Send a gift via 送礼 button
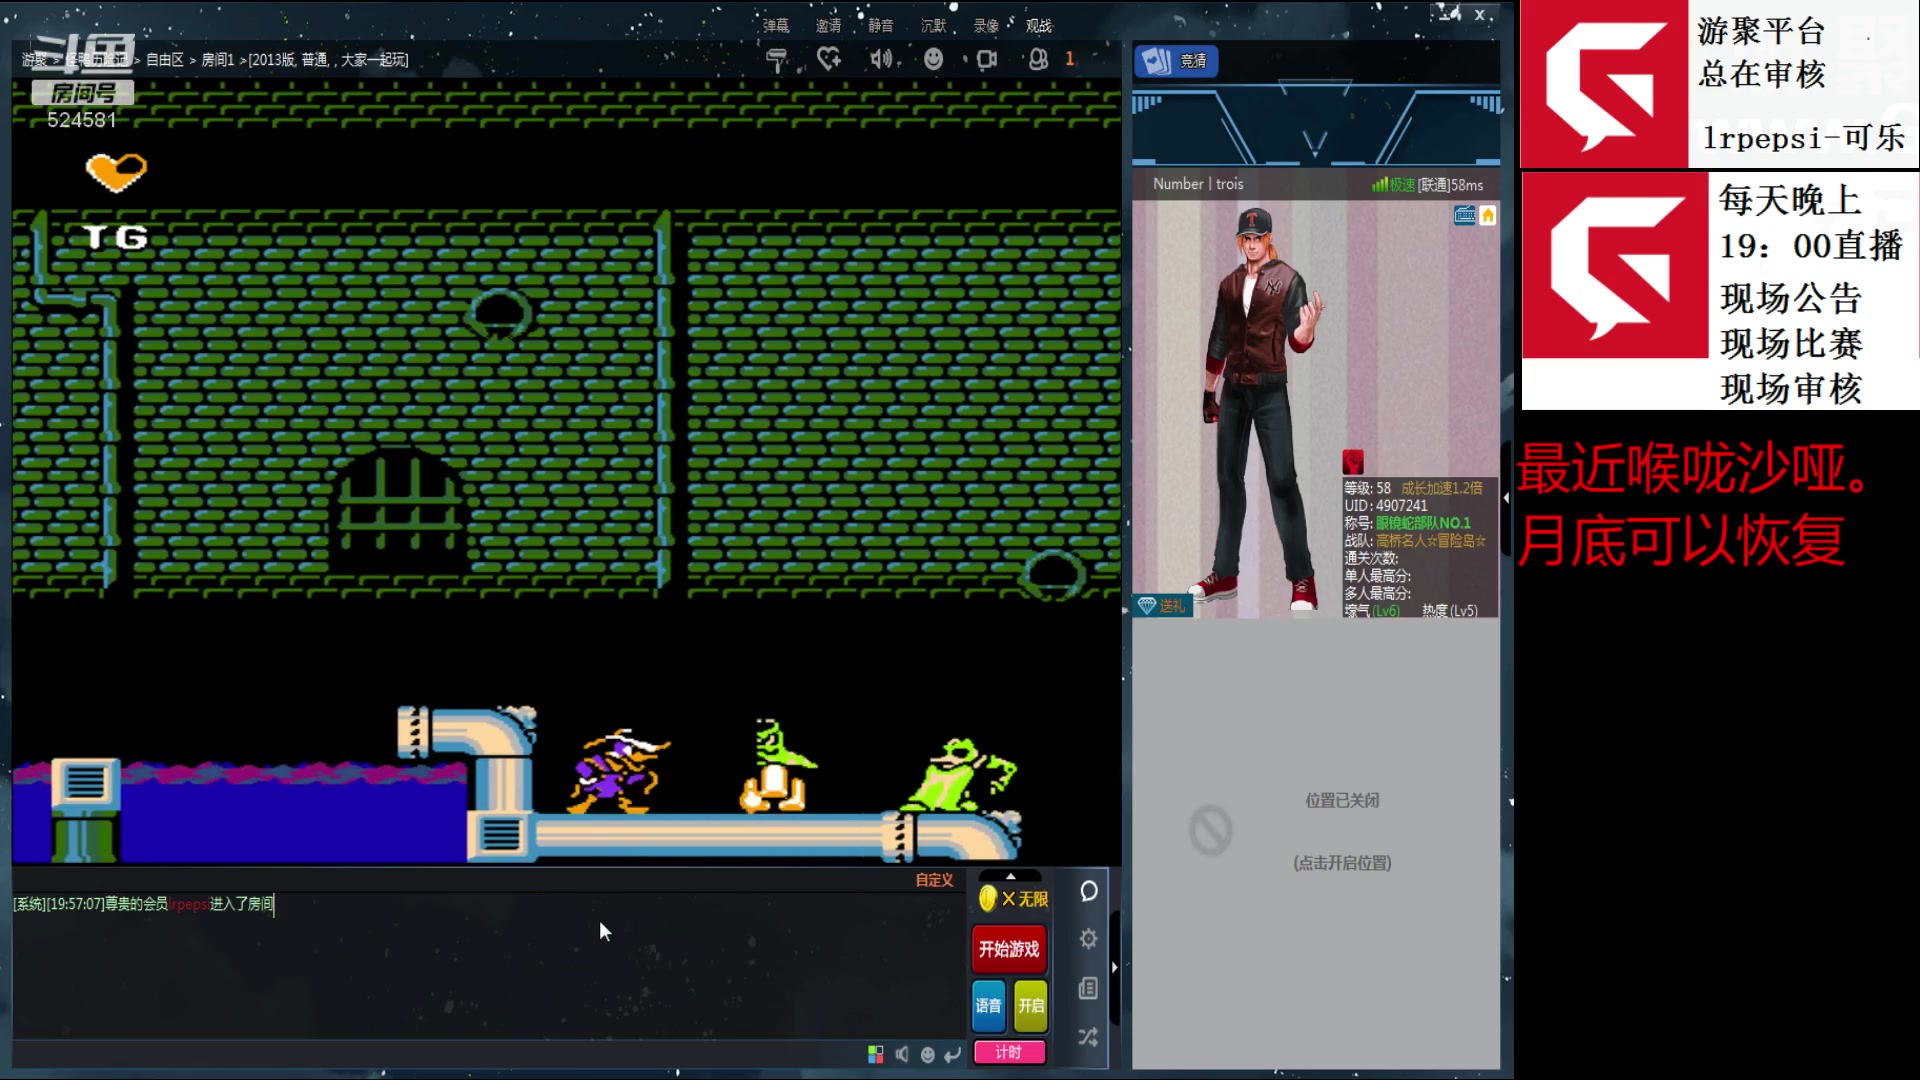The height and width of the screenshot is (1080, 1920). pyautogui.click(x=1162, y=606)
